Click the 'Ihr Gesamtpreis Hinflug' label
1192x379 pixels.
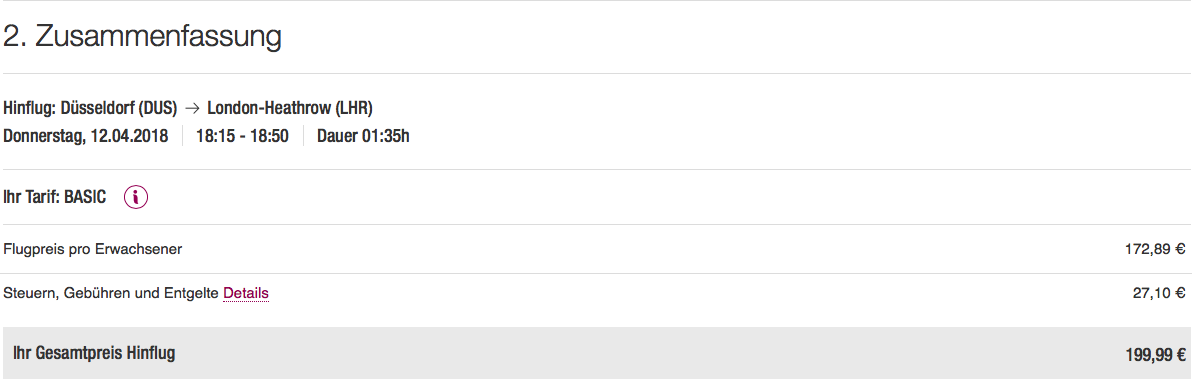click(94, 353)
